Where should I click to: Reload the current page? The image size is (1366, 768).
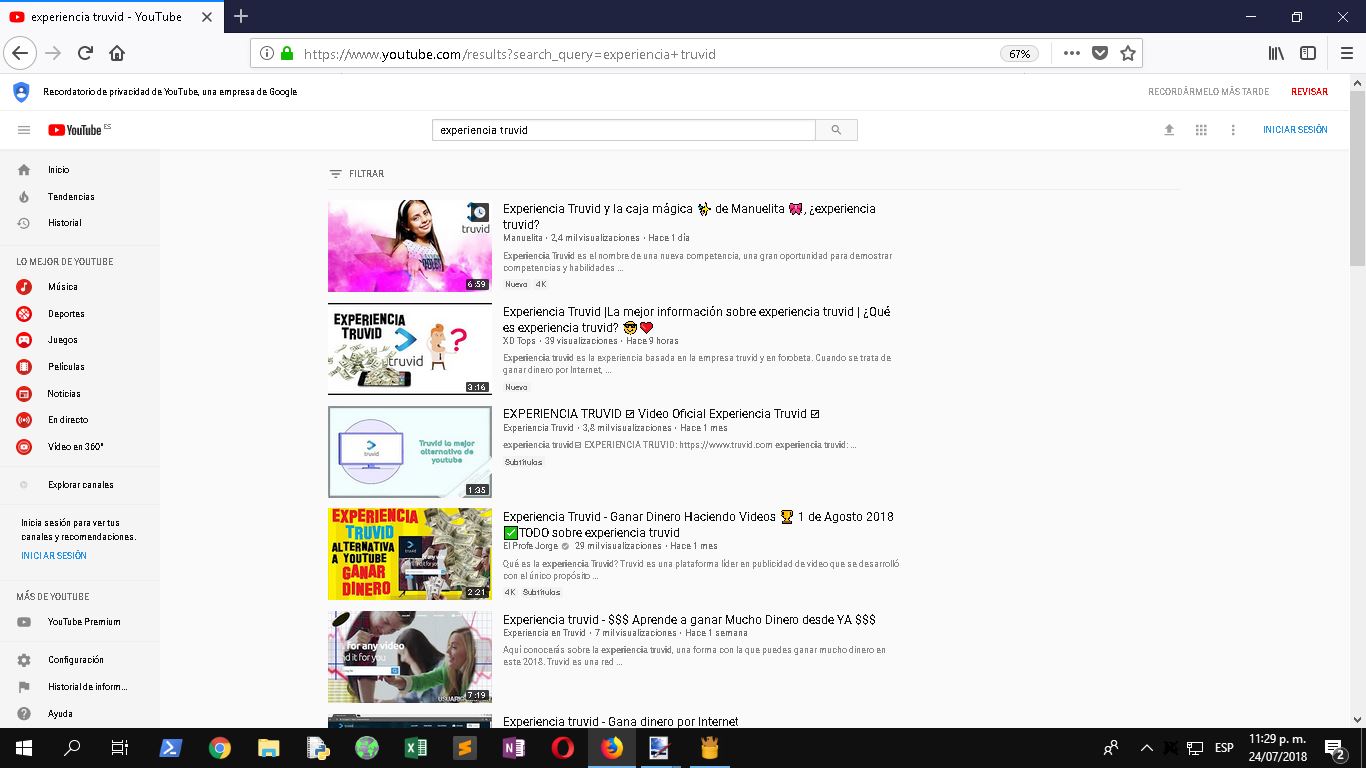(x=85, y=54)
